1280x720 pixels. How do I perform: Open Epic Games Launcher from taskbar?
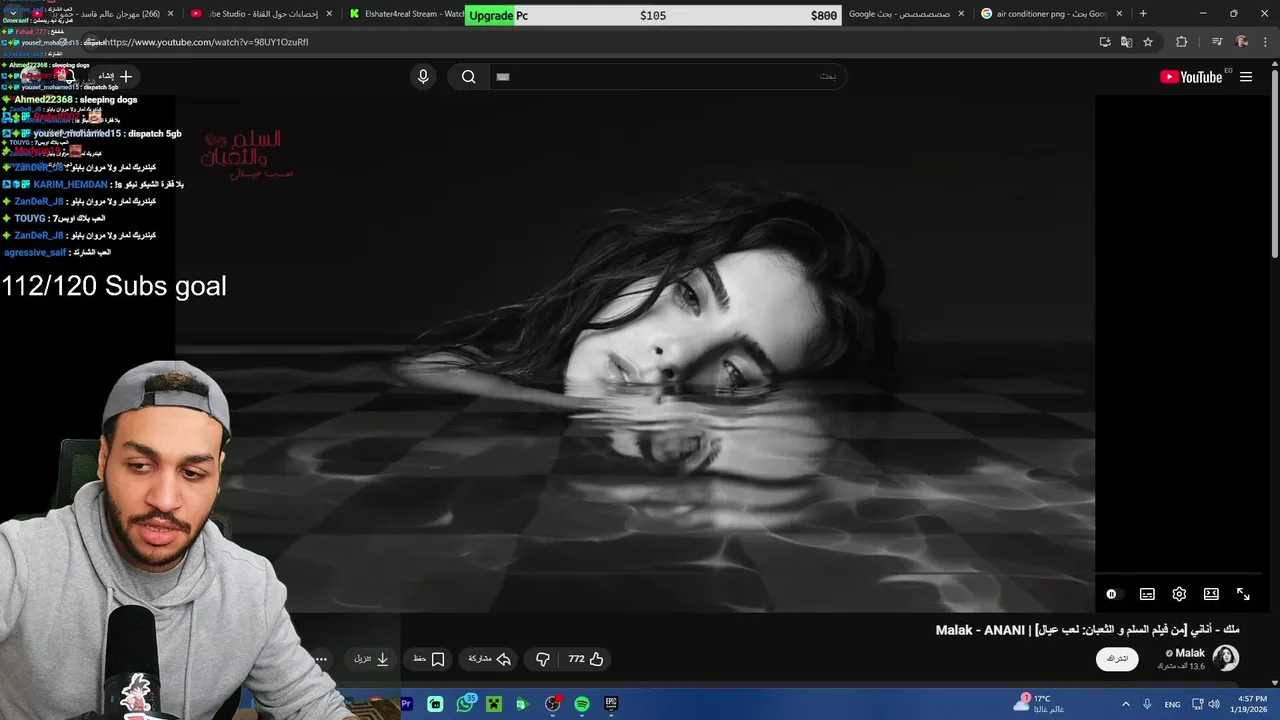click(x=611, y=704)
